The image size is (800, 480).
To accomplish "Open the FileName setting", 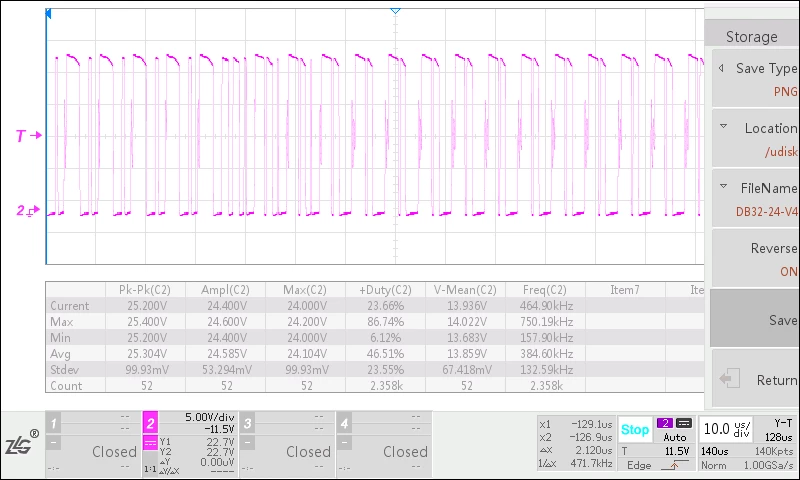I will tap(755, 198).
